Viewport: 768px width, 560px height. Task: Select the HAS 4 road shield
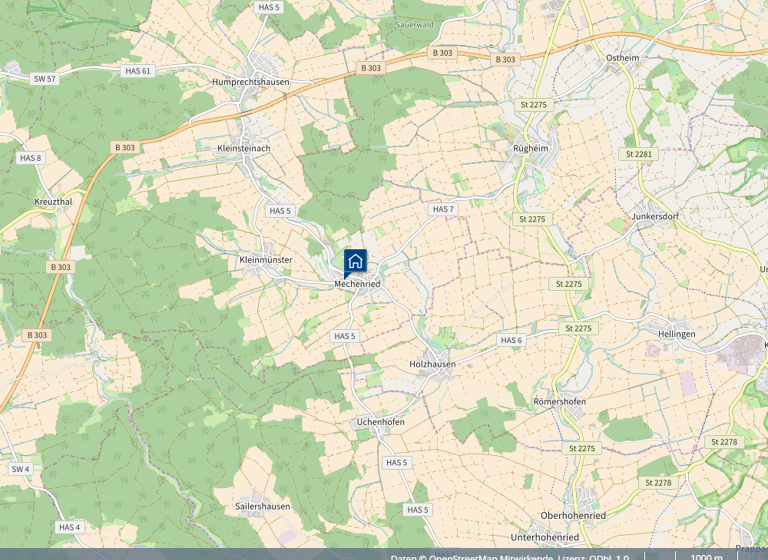pos(69,527)
